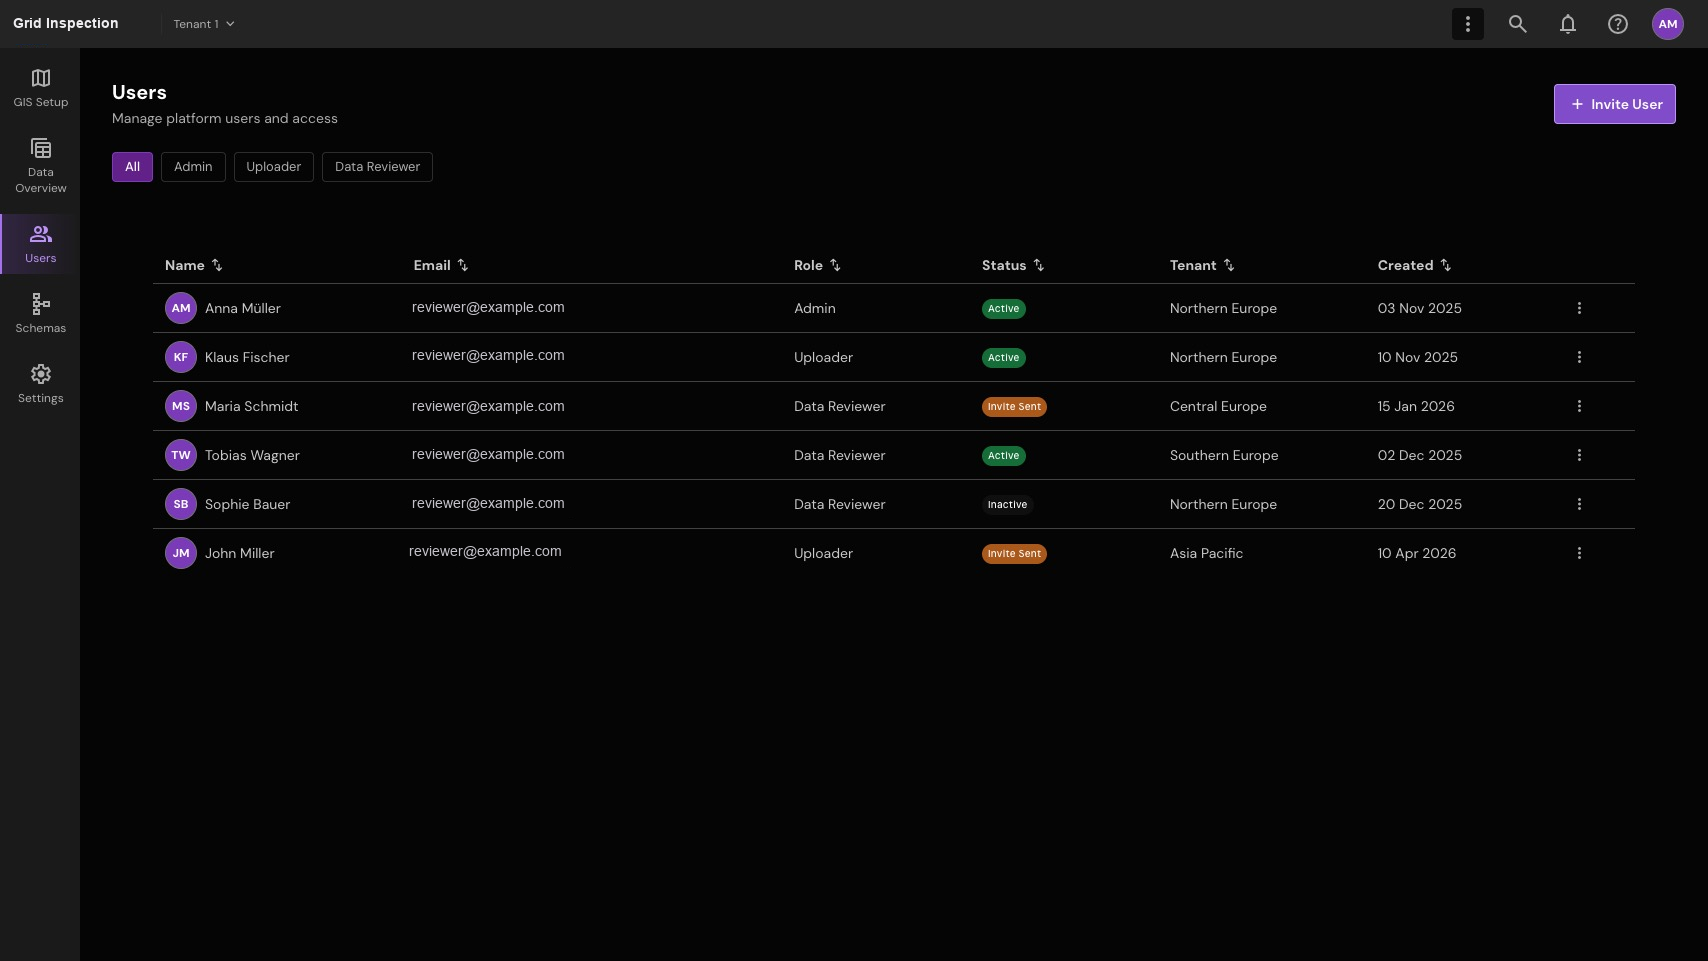The image size is (1708, 961).
Task: Click Southern Europe tenant cell
Action: 1224,455
